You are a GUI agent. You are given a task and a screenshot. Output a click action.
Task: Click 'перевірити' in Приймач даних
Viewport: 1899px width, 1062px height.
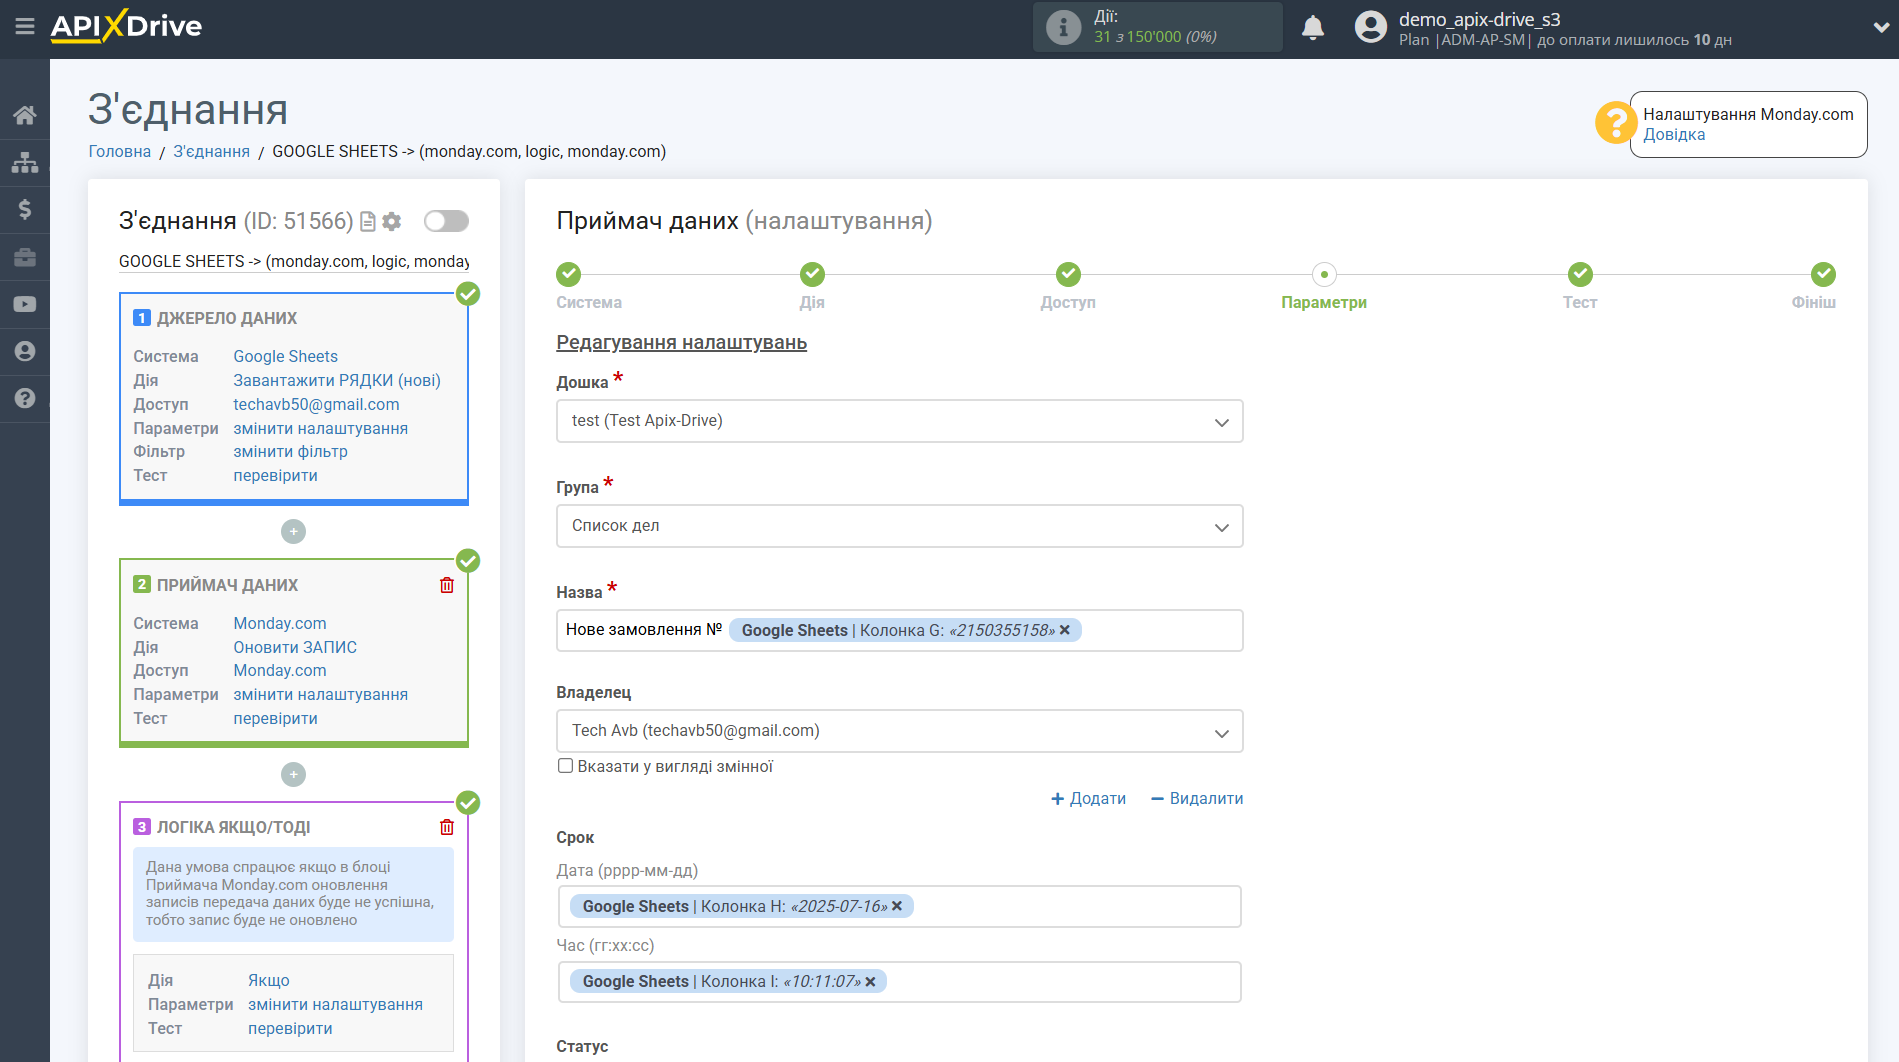tap(275, 718)
